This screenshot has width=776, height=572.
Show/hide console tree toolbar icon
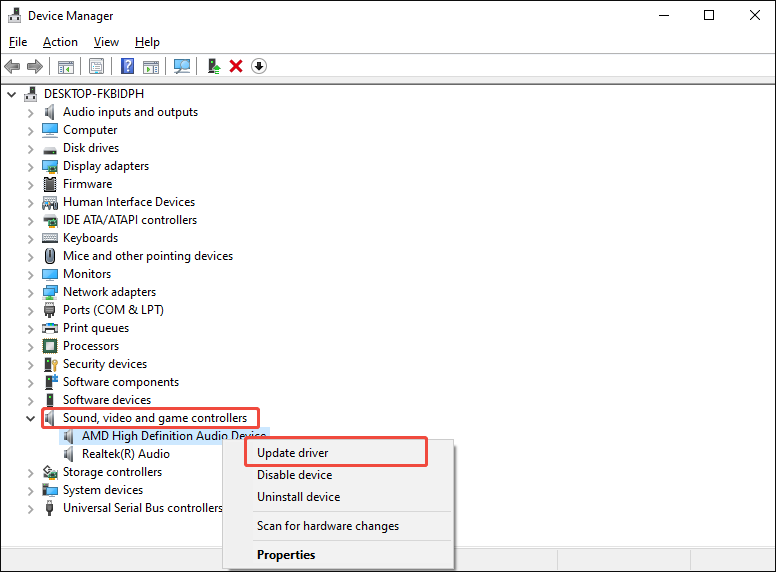(66, 66)
